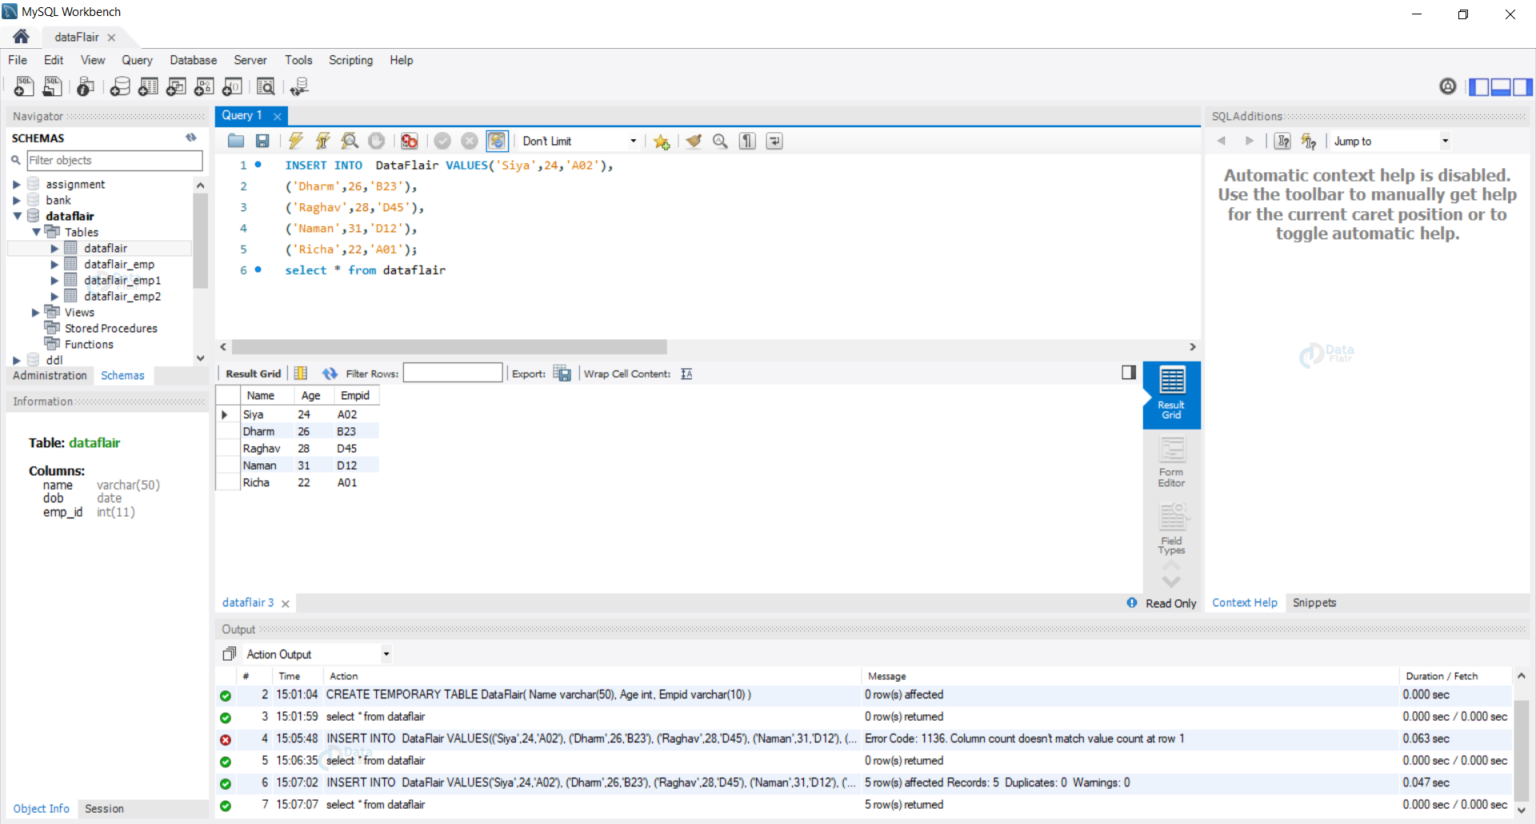Select the Form Editor panel icon

(1171, 463)
